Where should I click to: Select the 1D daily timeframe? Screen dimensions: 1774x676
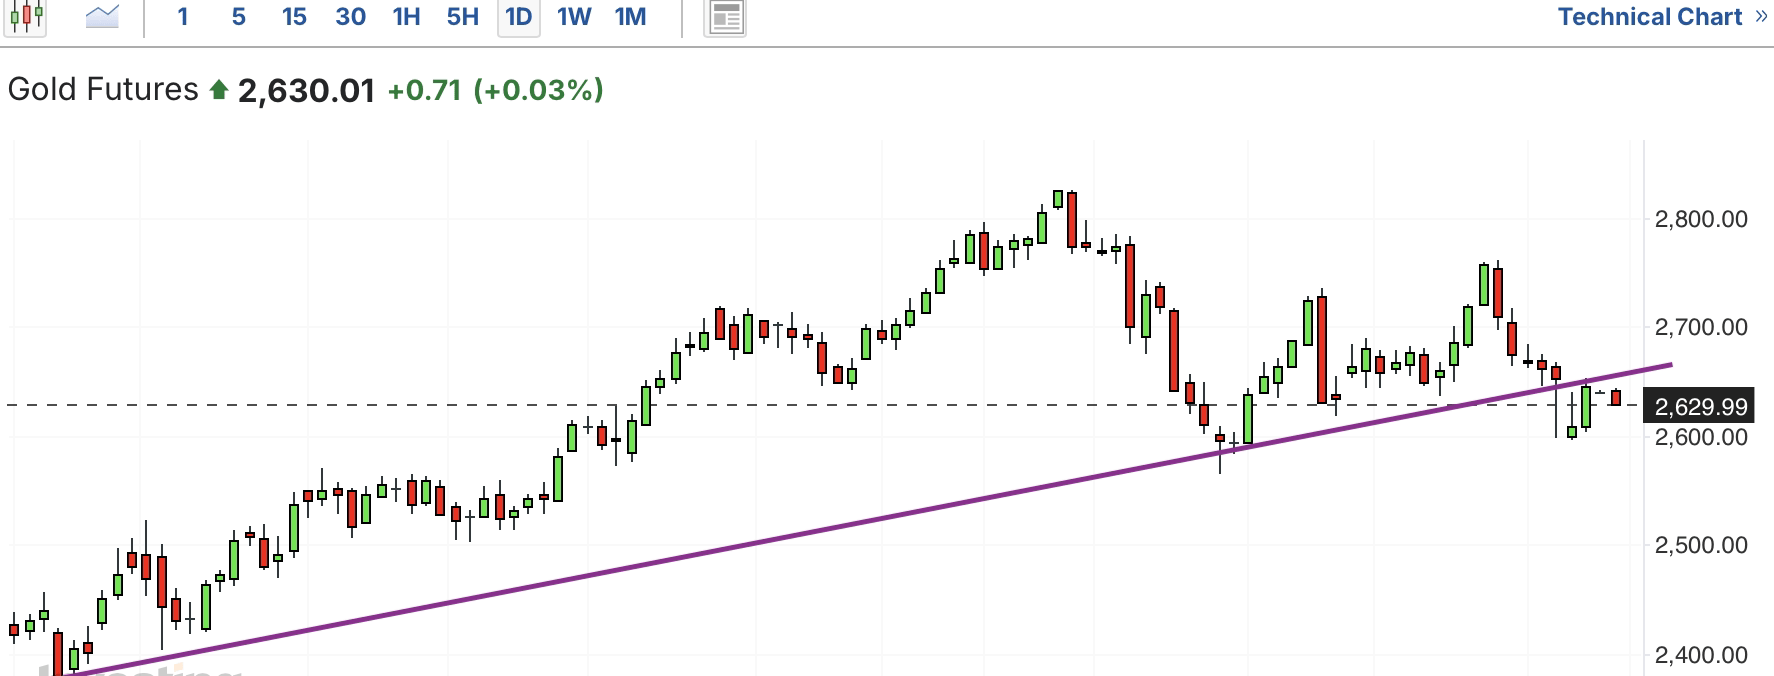pos(518,17)
